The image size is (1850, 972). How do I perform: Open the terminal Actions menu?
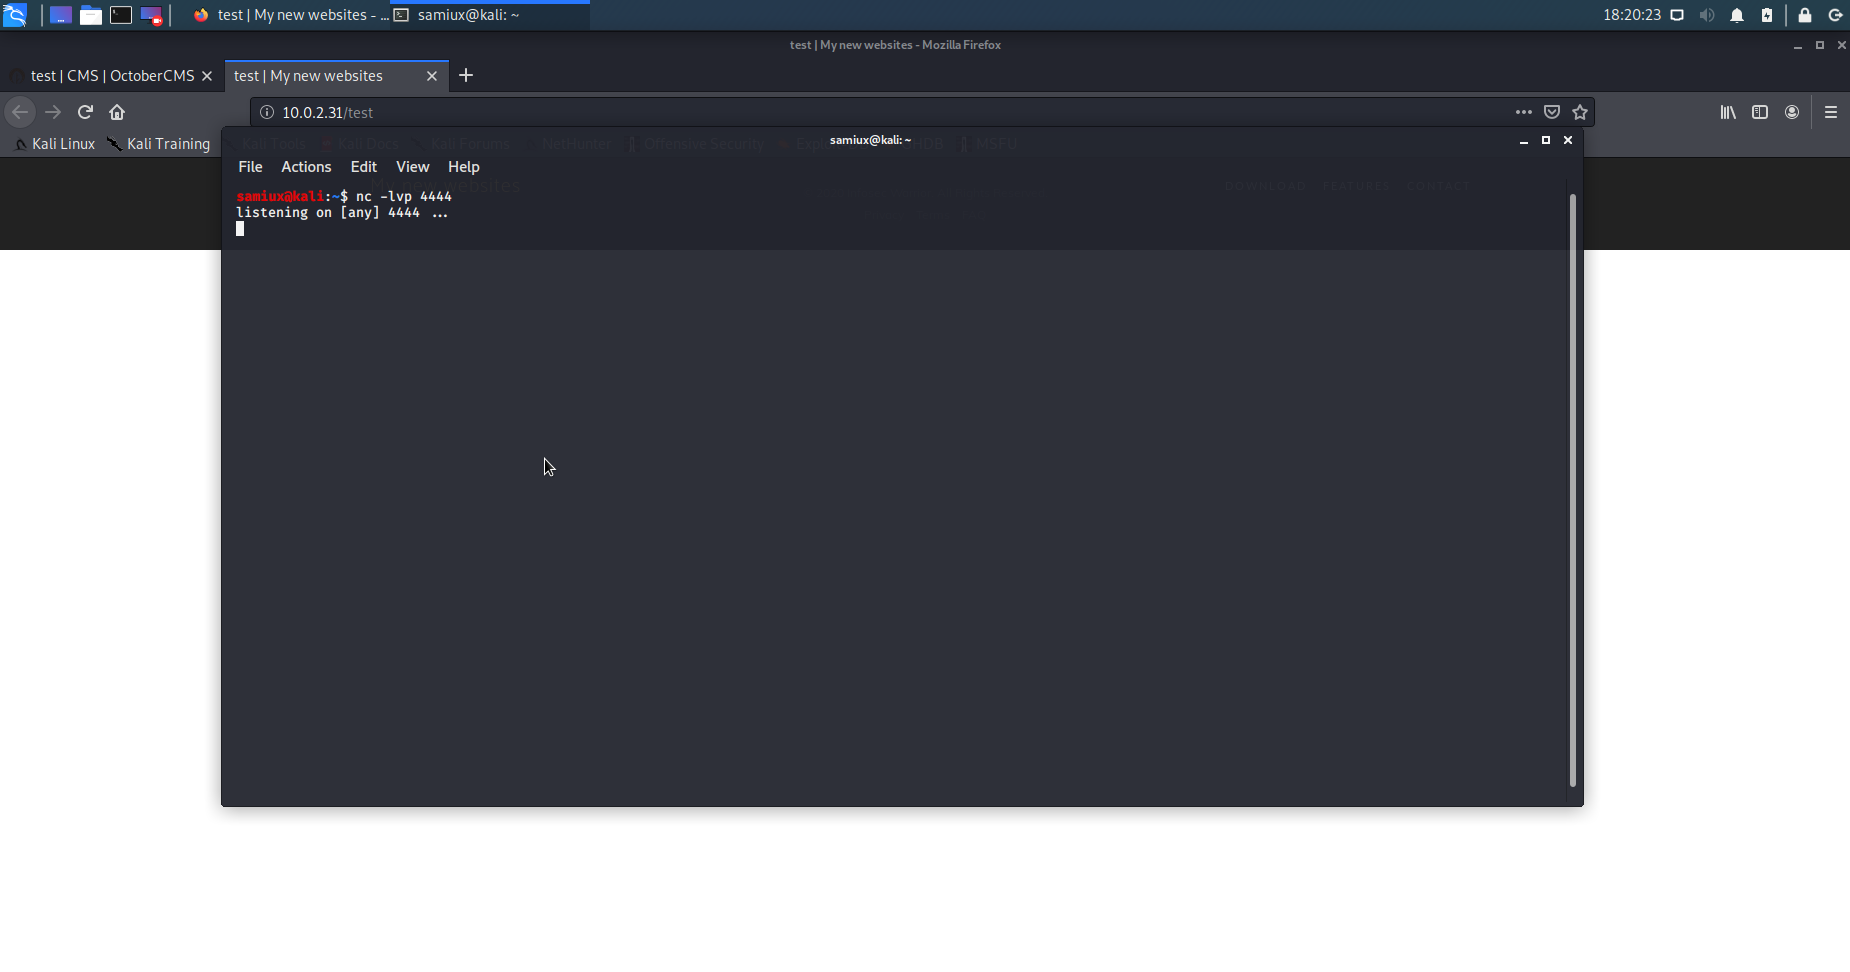306,167
